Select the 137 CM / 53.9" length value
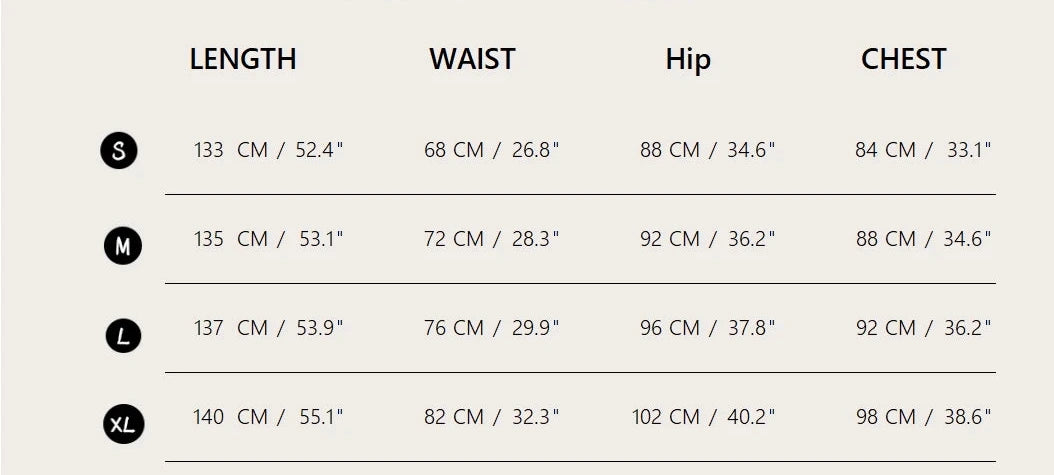Image resolution: width=1054 pixels, height=475 pixels. tap(268, 328)
